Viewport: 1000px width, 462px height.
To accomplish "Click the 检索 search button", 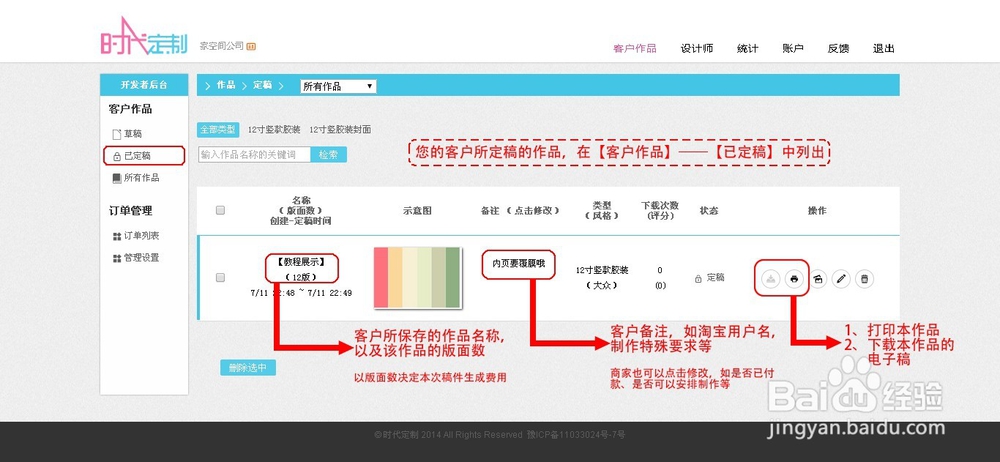I will 329,154.
